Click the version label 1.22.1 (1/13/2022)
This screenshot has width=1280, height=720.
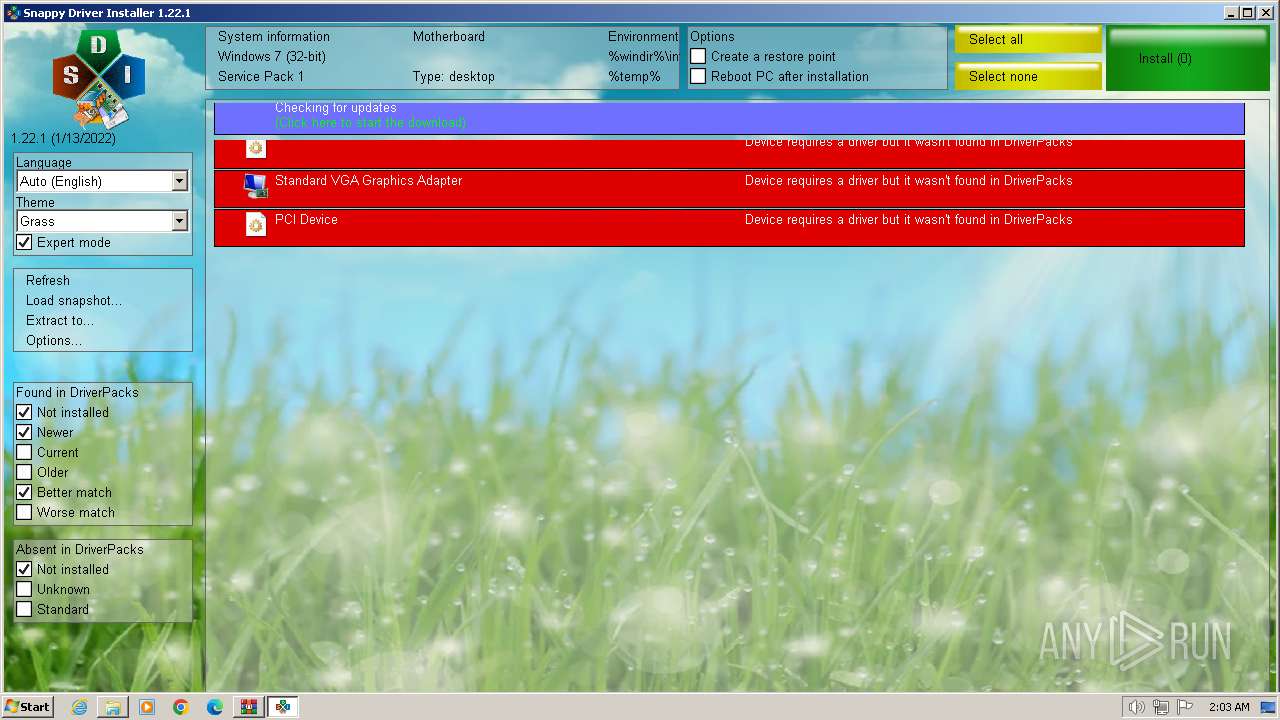pyautogui.click(x=63, y=138)
